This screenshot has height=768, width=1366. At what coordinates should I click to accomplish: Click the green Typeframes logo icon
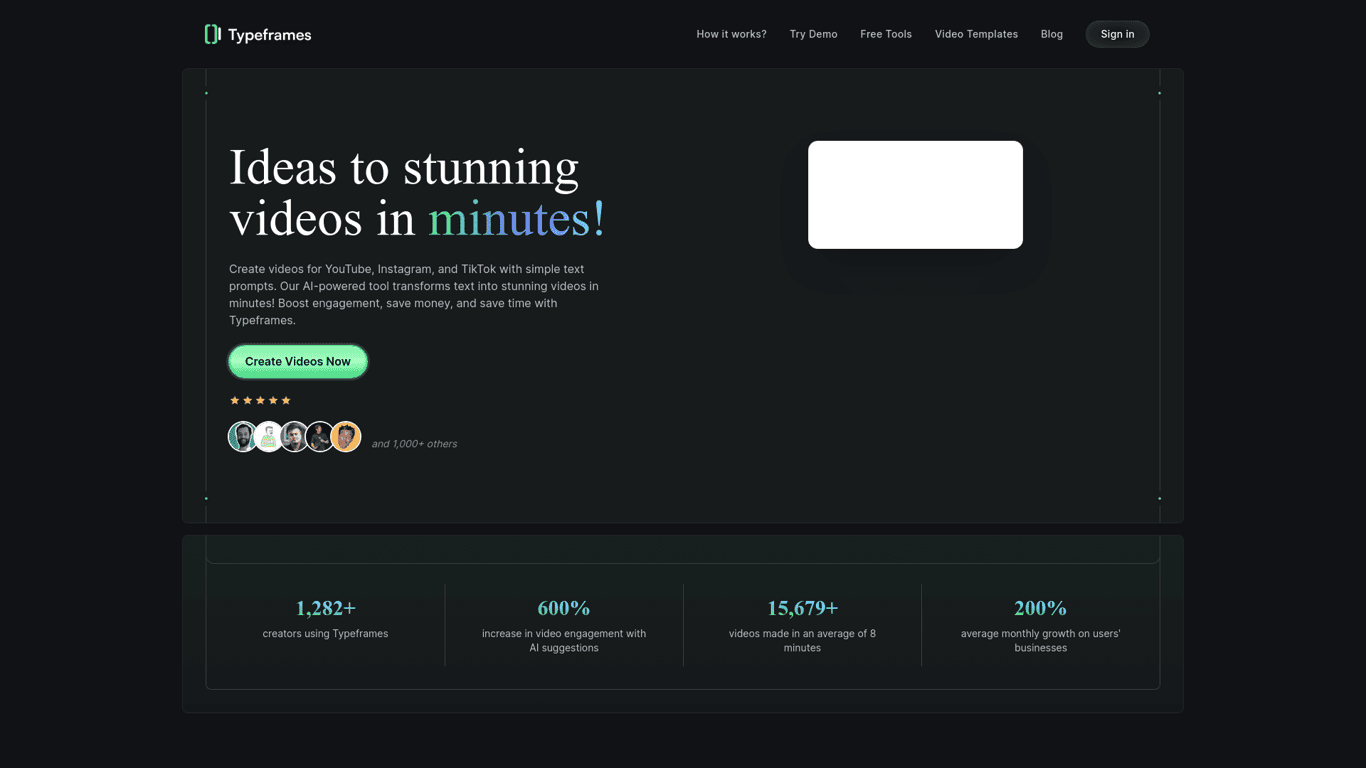pos(212,34)
